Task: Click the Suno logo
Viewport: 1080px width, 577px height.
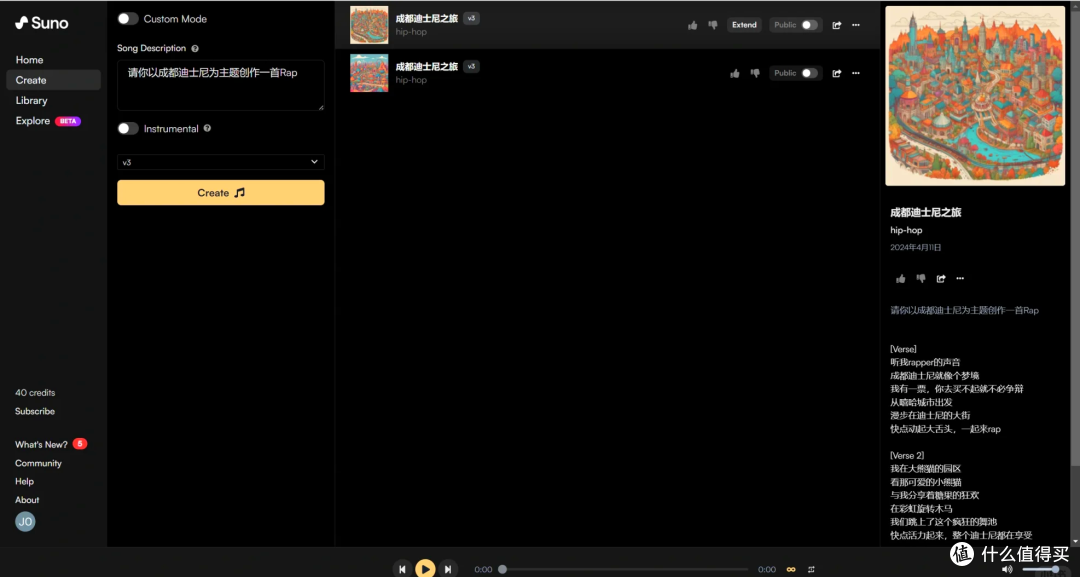Action: 41,23
